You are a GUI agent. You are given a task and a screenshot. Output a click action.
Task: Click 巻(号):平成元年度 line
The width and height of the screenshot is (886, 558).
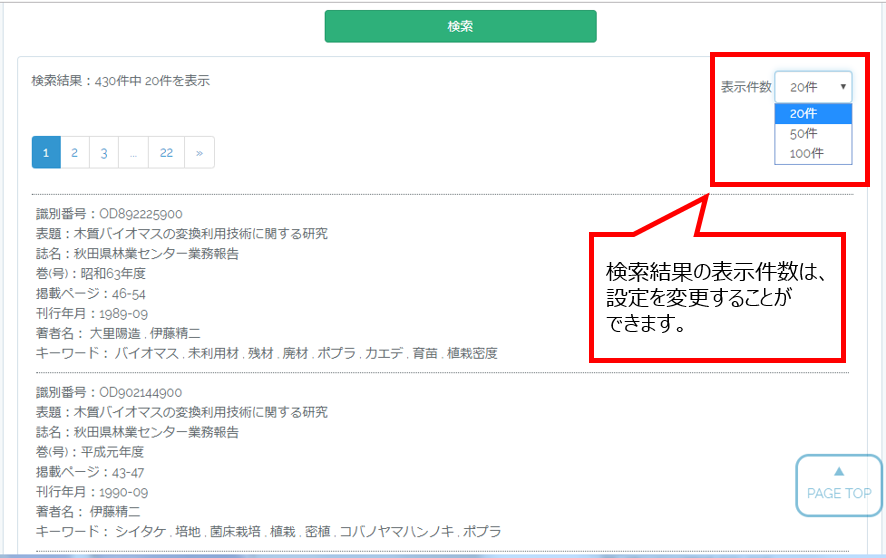click(90, 452)
